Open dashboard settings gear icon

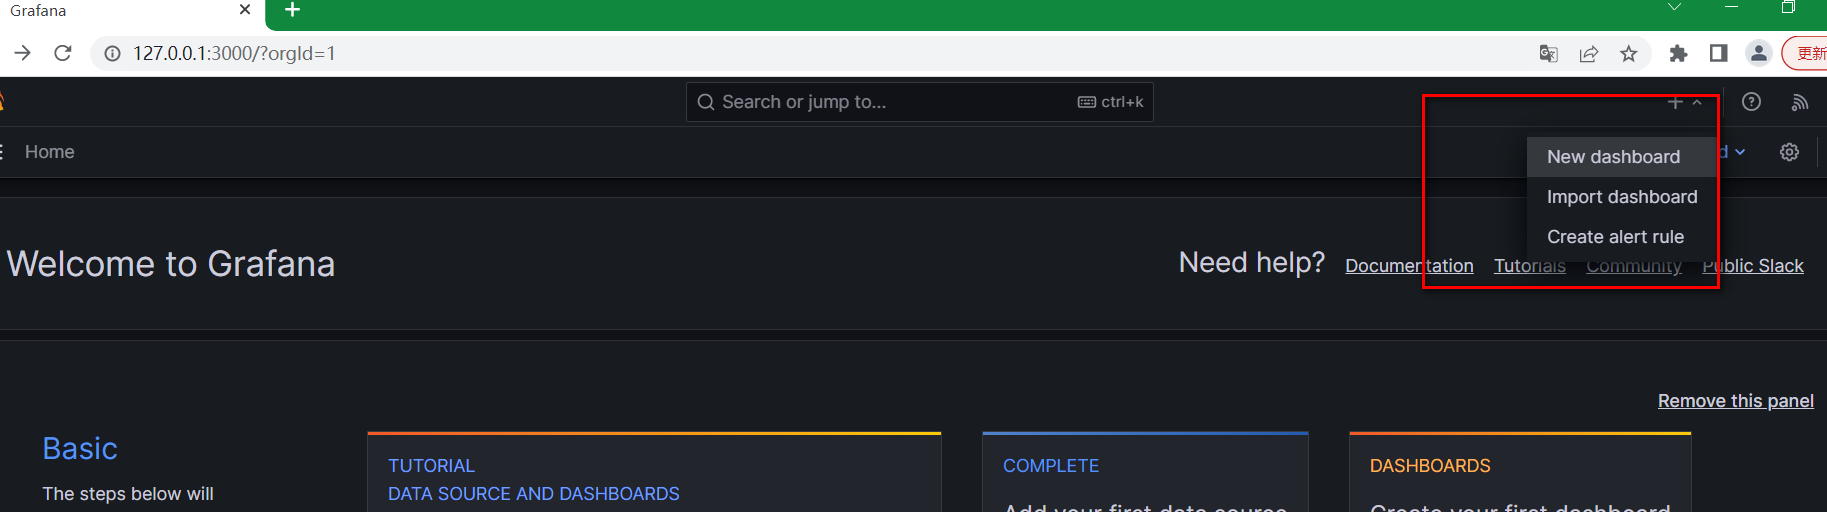coord(1789,152)
